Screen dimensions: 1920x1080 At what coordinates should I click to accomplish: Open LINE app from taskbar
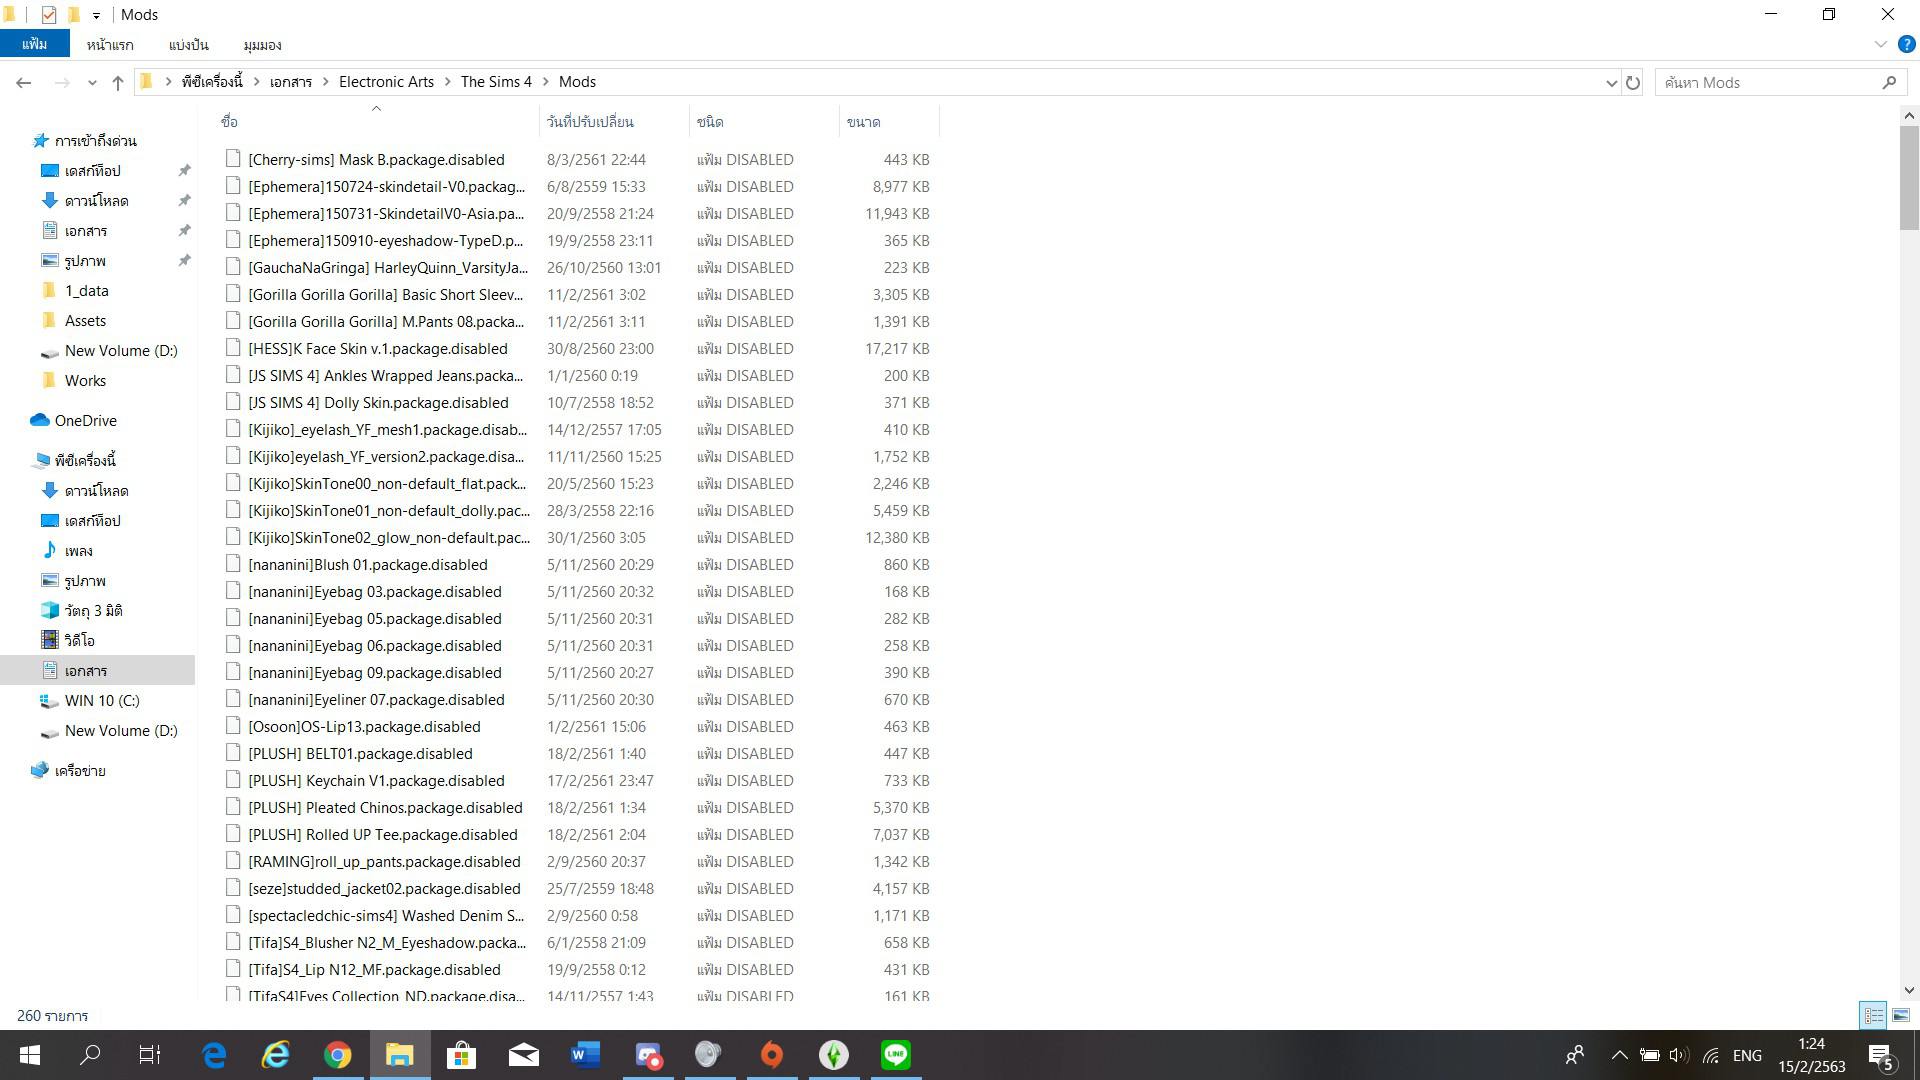895,1055
